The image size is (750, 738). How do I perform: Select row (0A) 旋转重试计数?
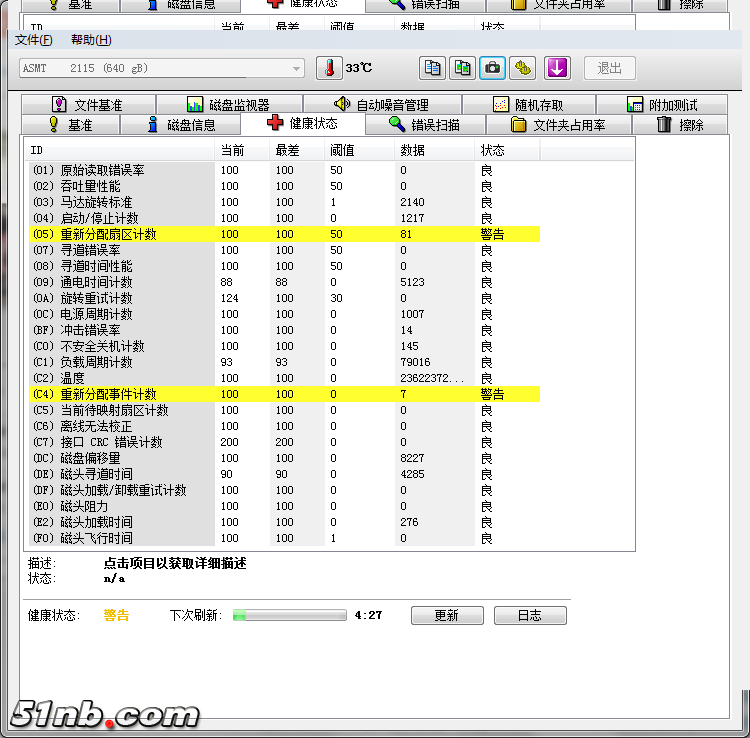[x=284, y=298]
